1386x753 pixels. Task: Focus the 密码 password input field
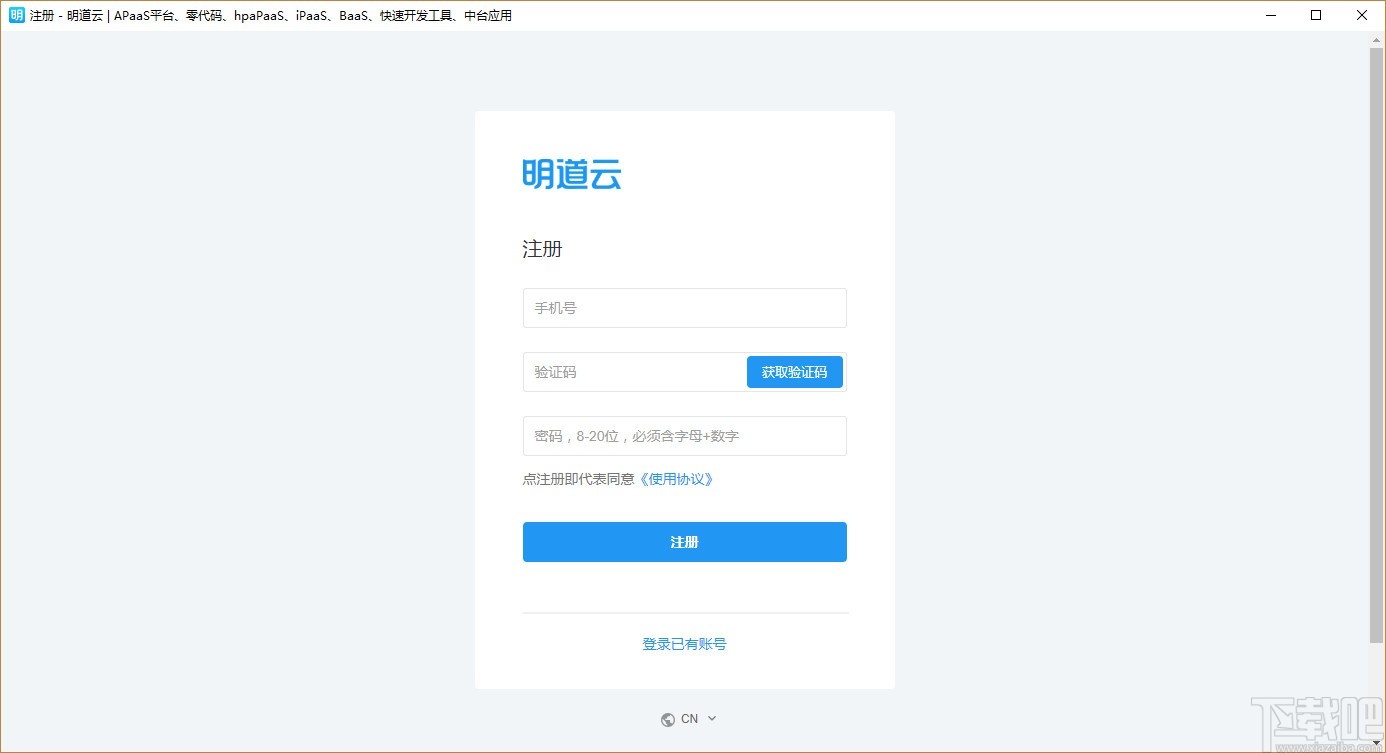click(x=685, y=436)
